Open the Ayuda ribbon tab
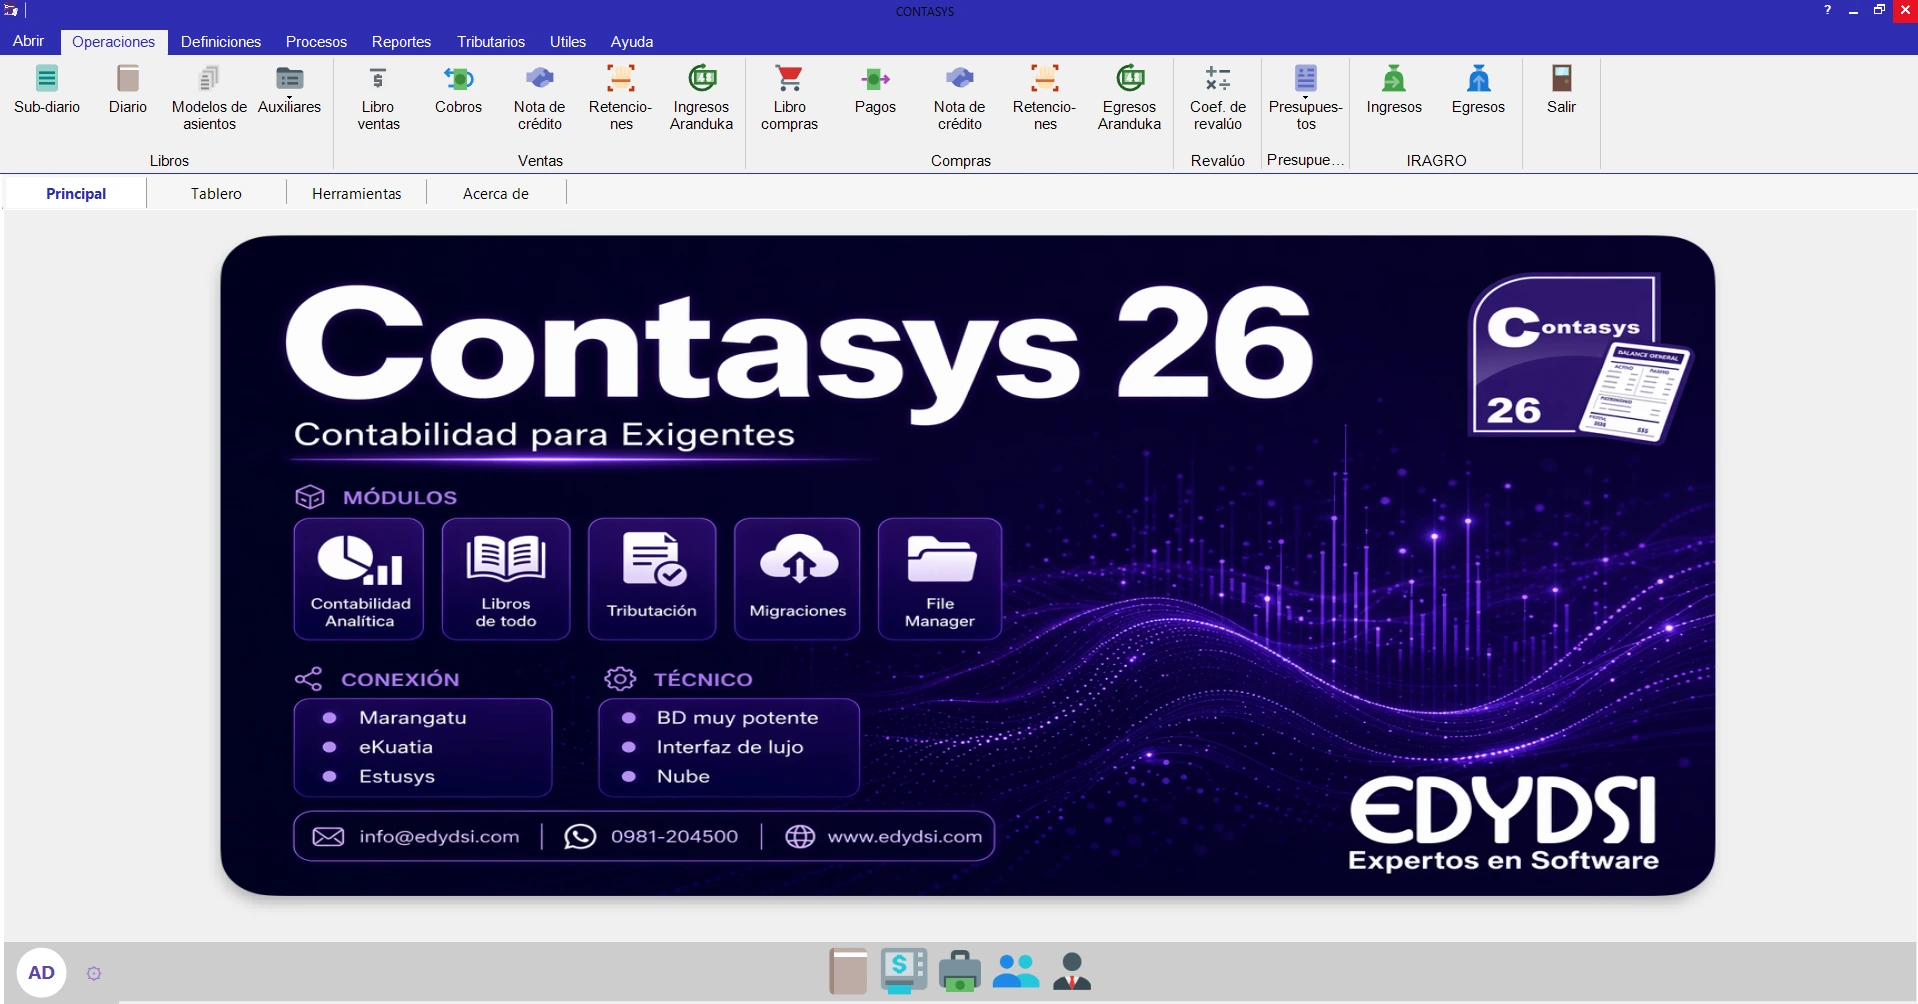Viewport: 1918px width, 1004px height. pyautogui.click(x=632, y=42)
